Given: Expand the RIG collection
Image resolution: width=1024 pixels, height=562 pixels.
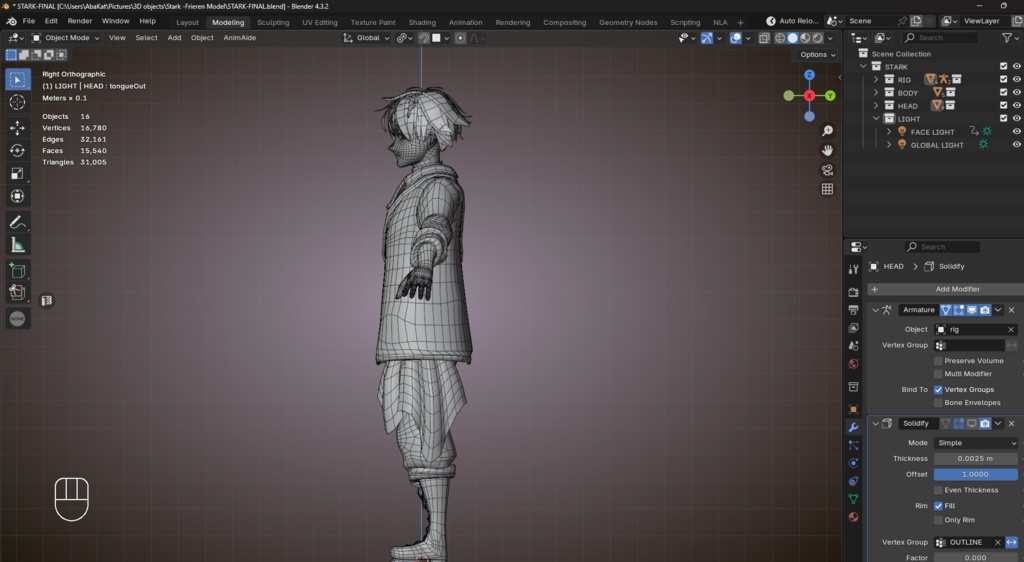Looking at the screenshot, I should tap(876, 80).
